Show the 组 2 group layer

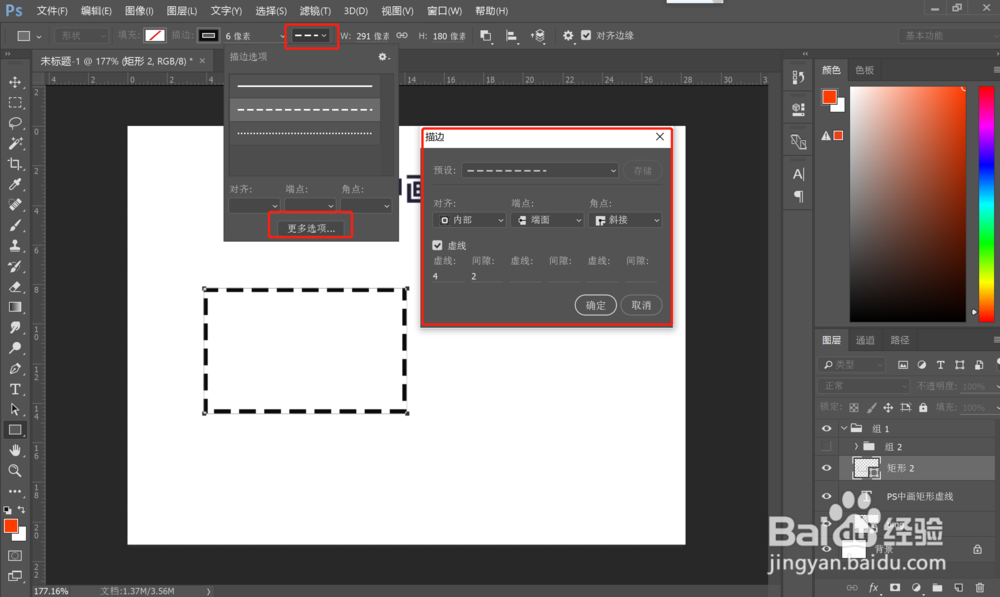click(x=827, y=446)
